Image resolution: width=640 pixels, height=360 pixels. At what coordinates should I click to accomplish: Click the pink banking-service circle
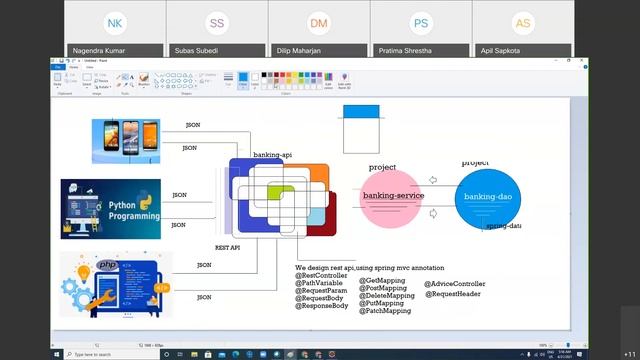pyautogui.click(x=390, y=198)
